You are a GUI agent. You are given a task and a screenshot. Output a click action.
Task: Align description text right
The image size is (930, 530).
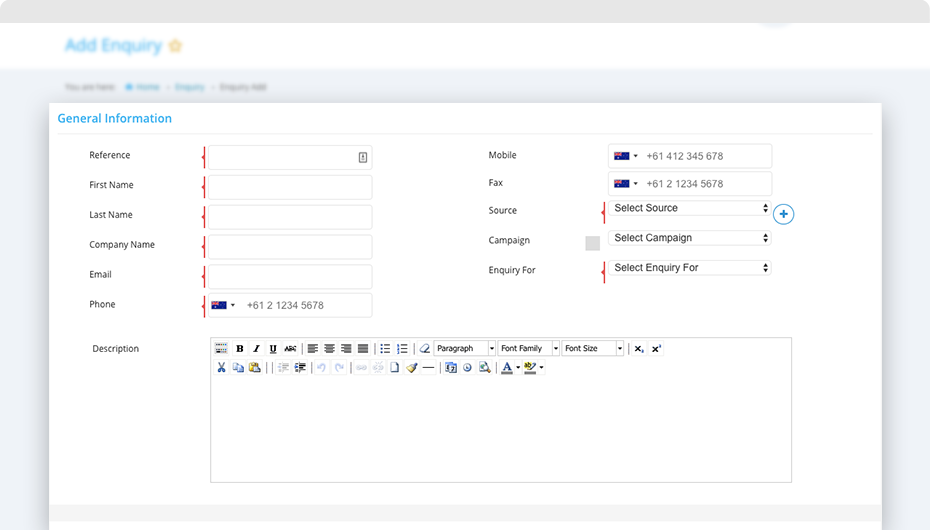[346, 349]
